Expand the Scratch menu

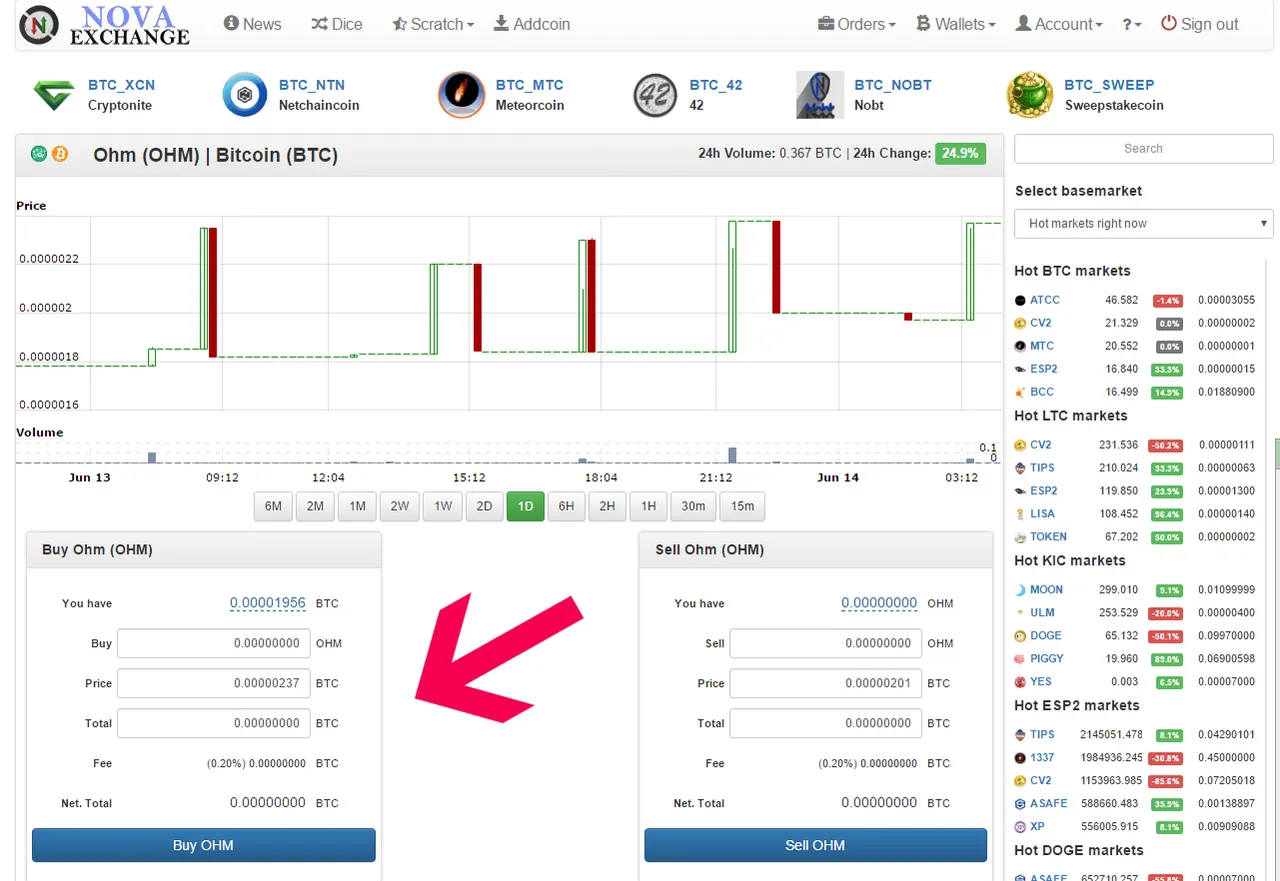(x=432, y=24)
